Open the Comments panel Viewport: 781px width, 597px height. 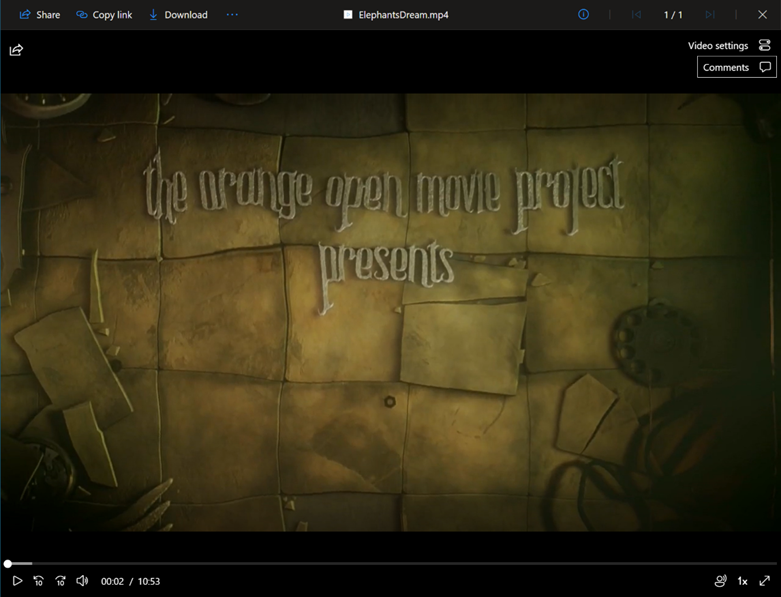tap(737, 67)
